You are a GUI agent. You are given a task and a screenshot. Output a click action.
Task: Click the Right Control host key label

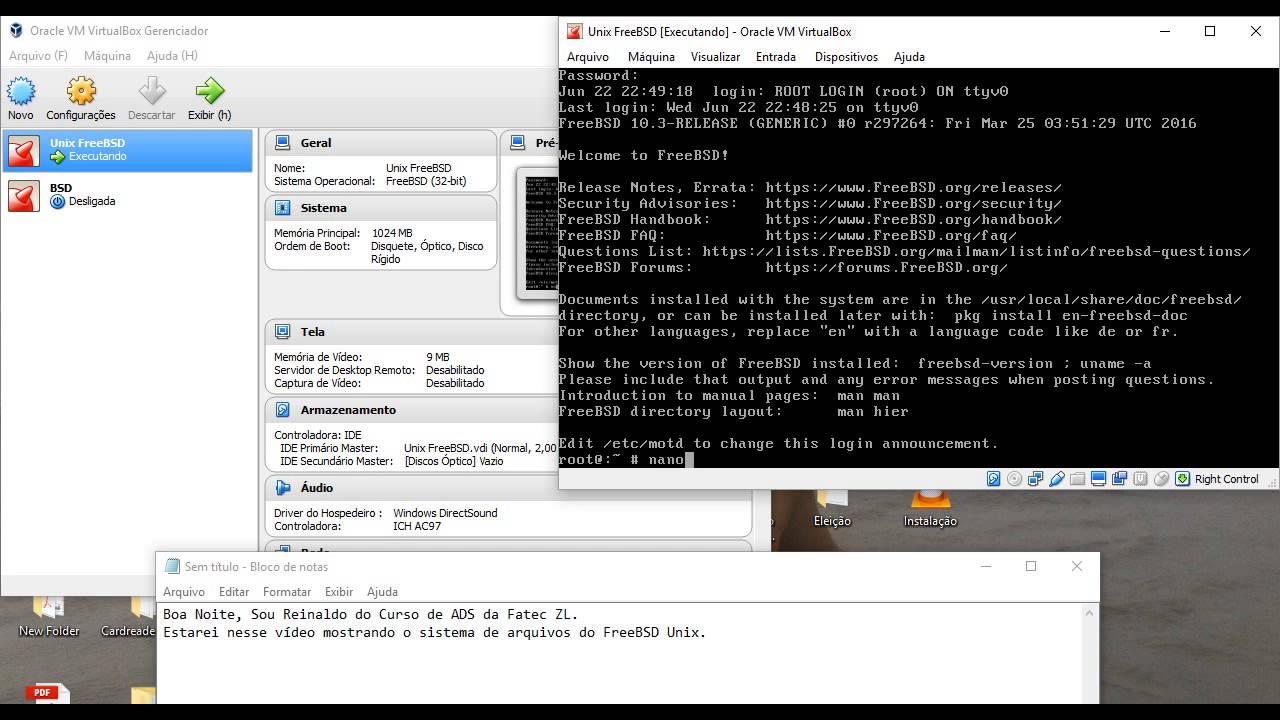pos(1226,479)
